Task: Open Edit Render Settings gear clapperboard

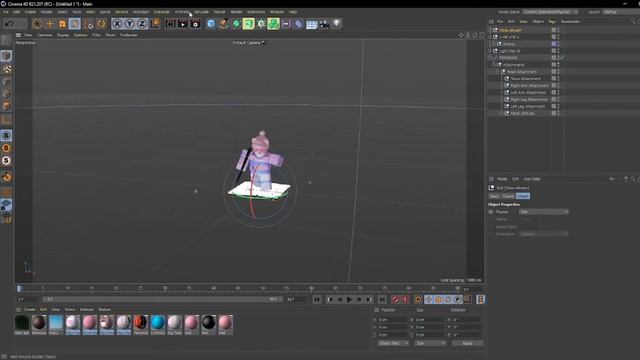Action: click(x=195, y=24)
